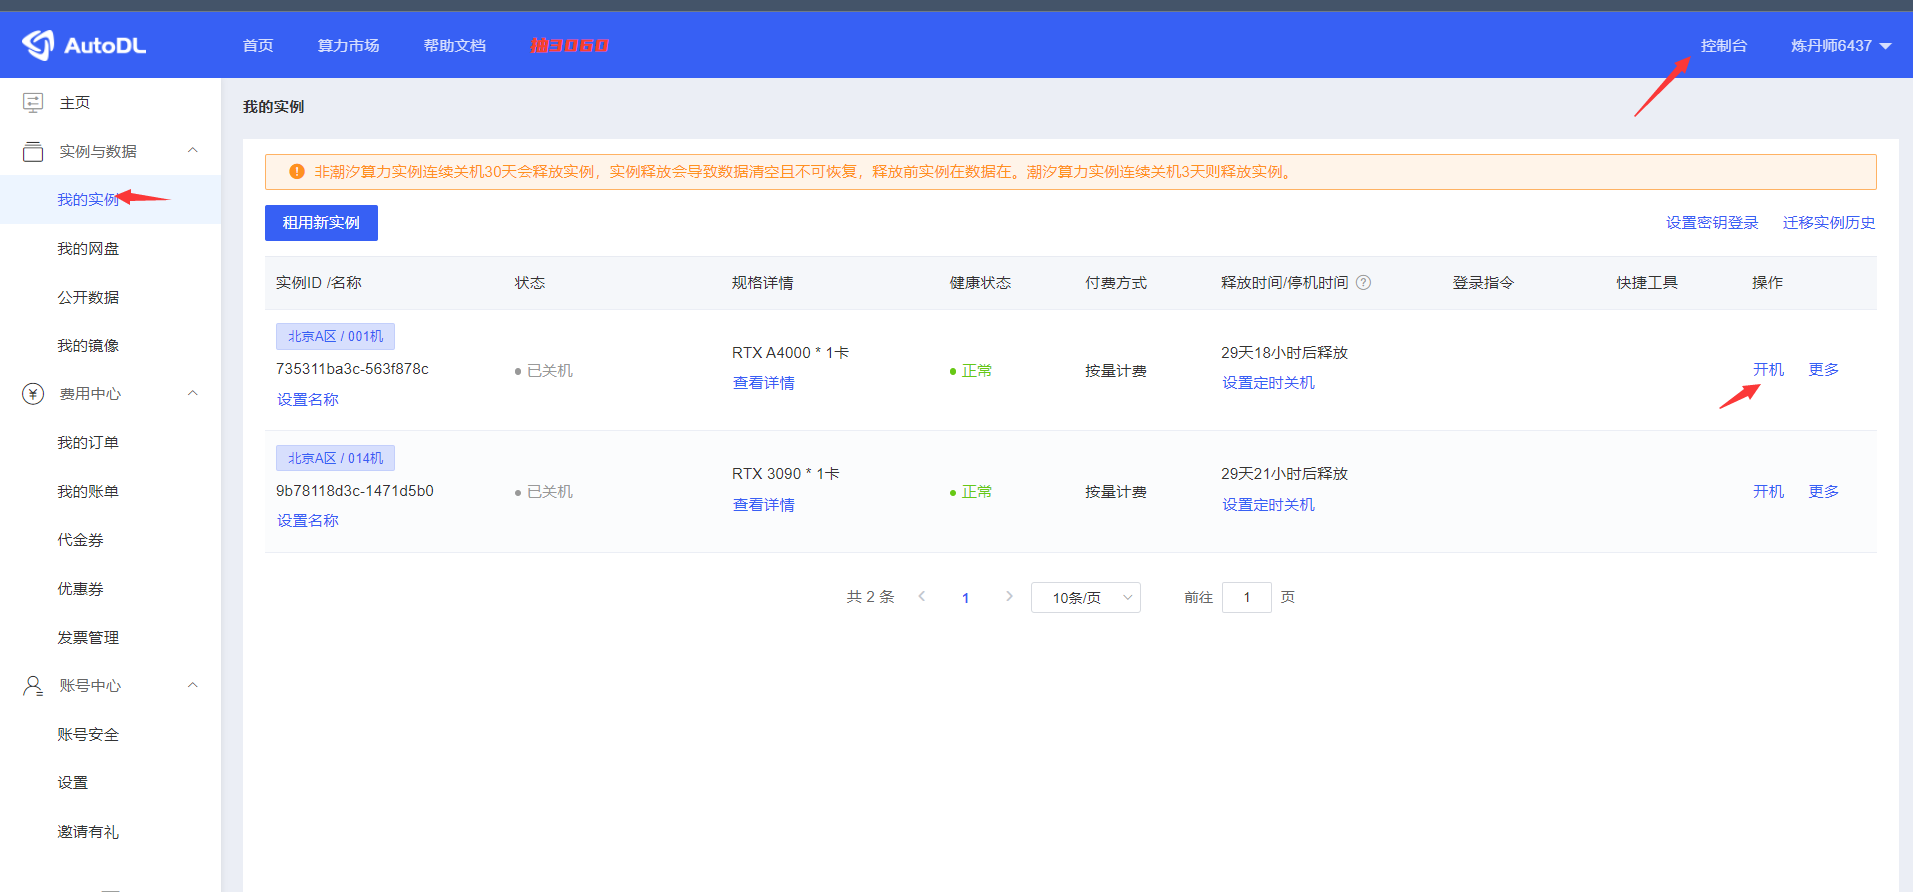
Task: Click the AutoDL logo
Action: [84, 45]
